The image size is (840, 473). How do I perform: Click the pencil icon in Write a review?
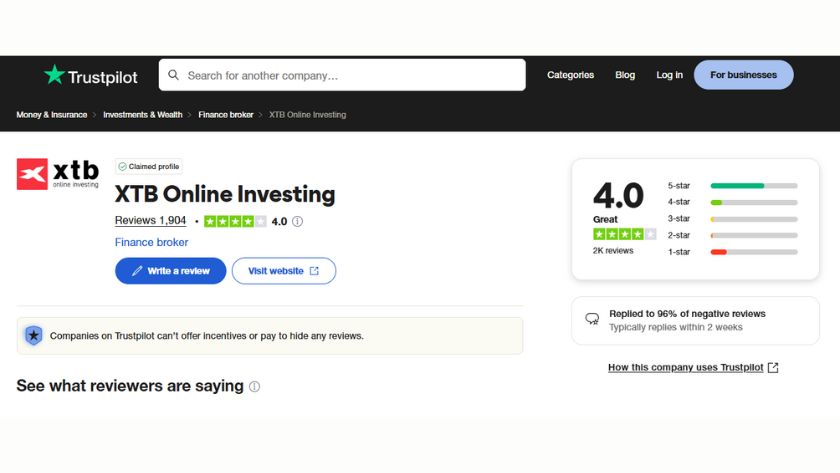point(137,271)
